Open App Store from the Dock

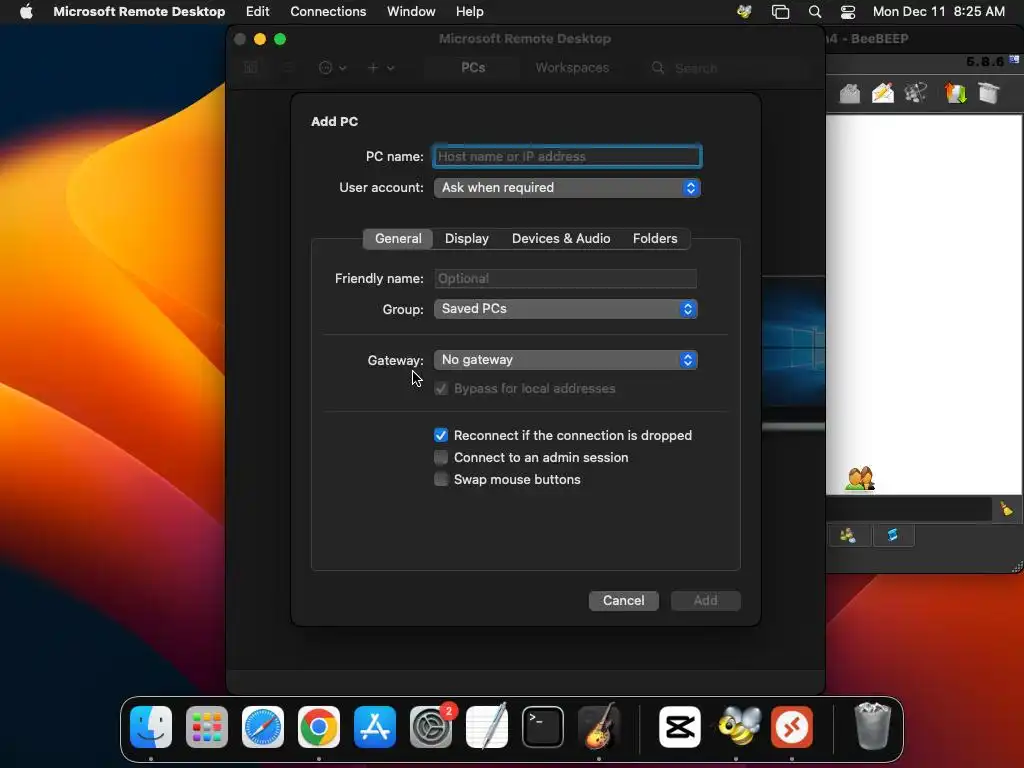coord(375,727)
